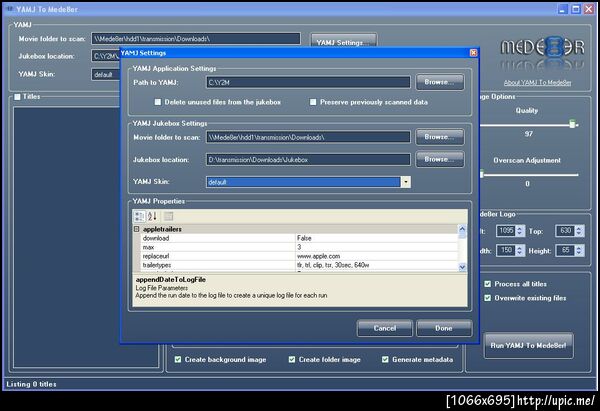Toggle Overwrite existing files checkbox

coord(488,298)
